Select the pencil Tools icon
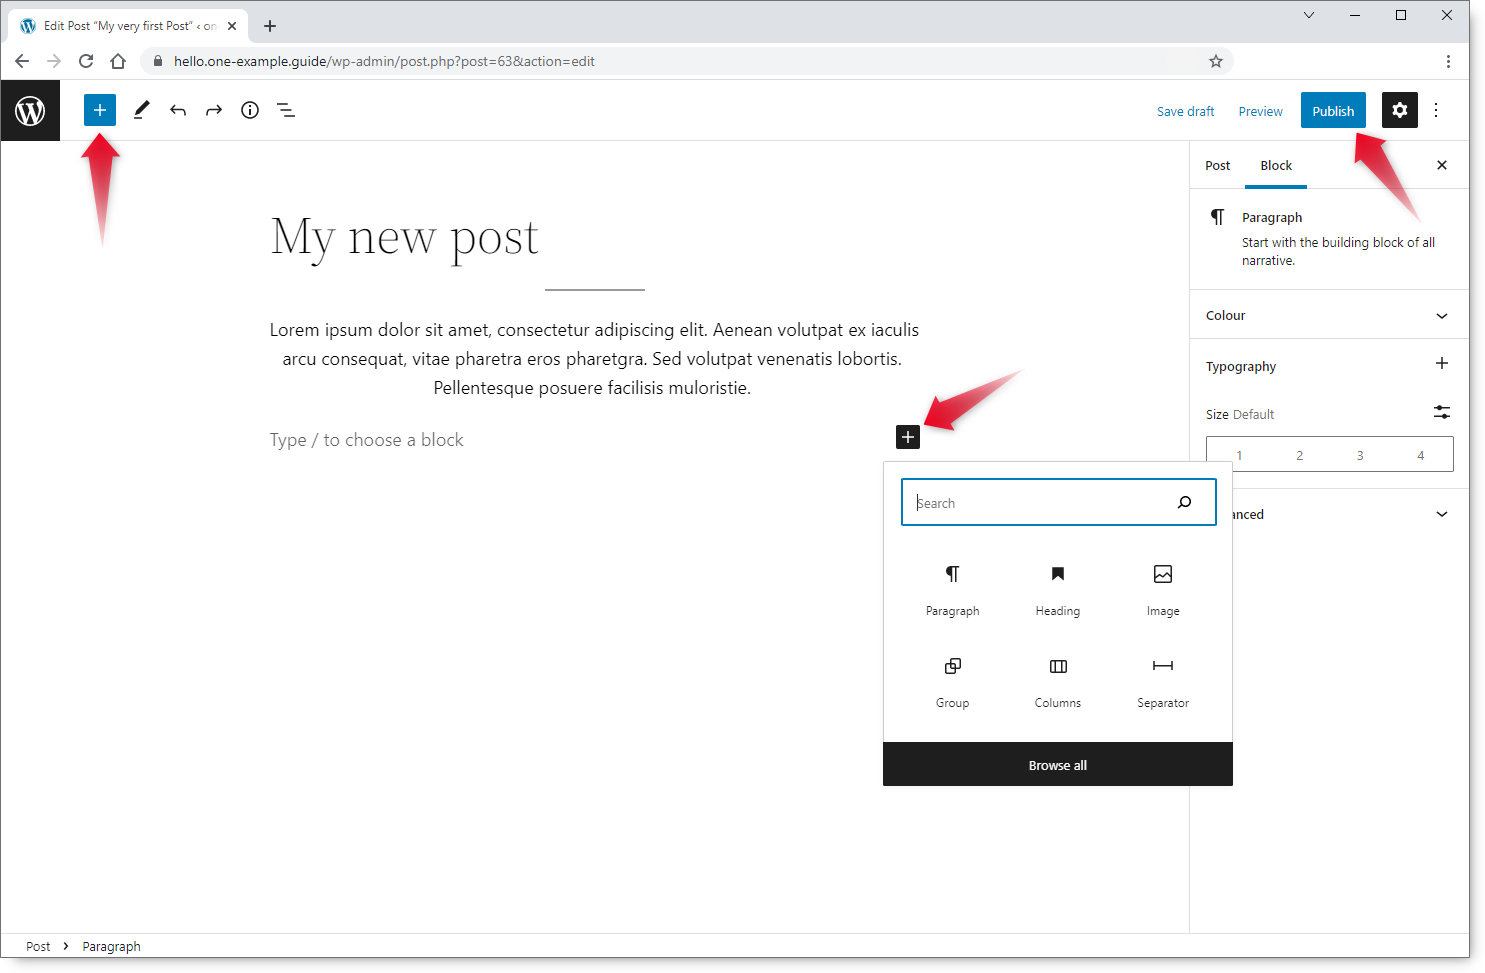This screenshot has height=973, width=1485. [141, 110]
